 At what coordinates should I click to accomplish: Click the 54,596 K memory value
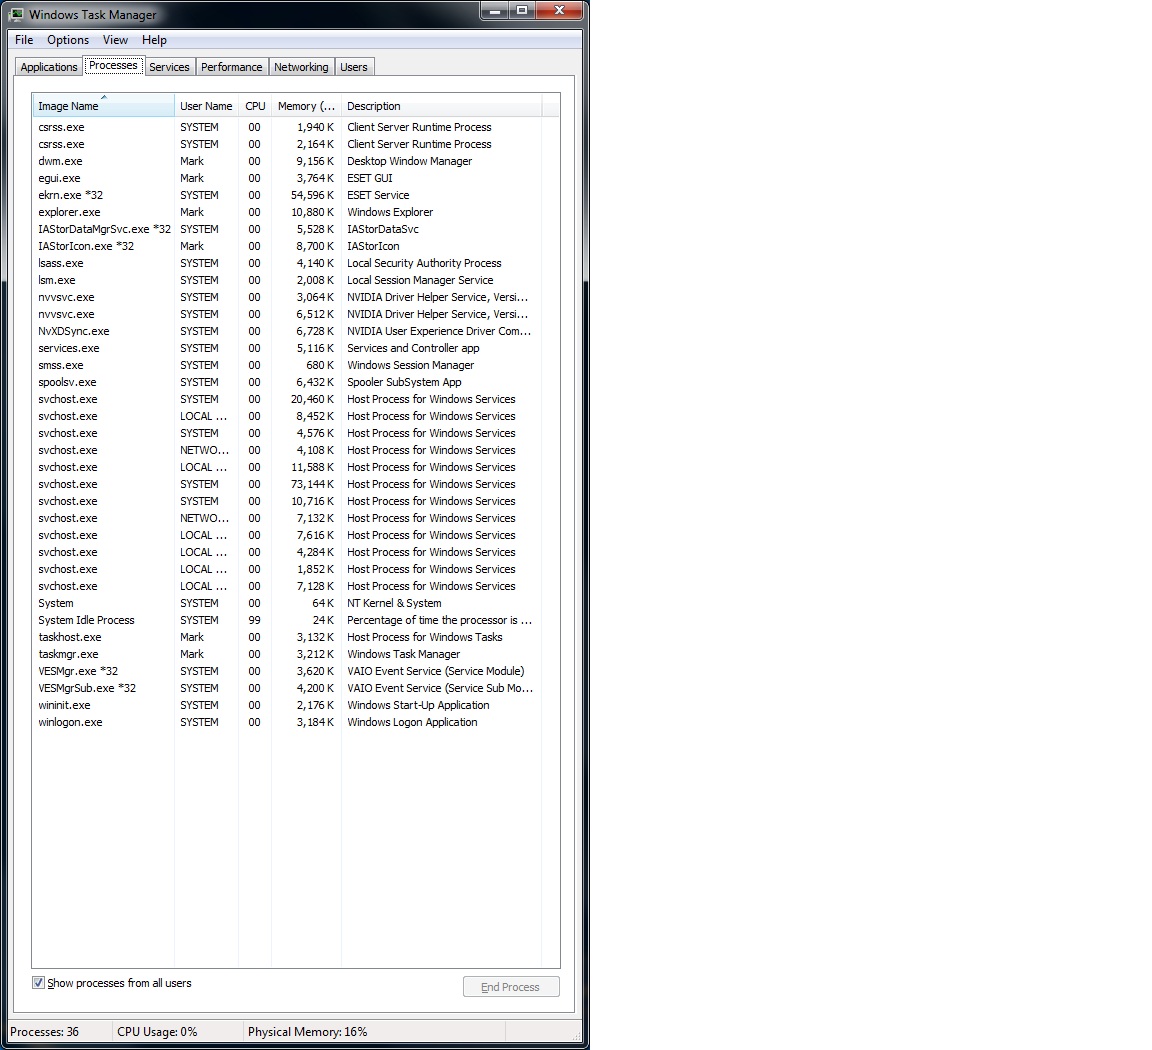312,195
